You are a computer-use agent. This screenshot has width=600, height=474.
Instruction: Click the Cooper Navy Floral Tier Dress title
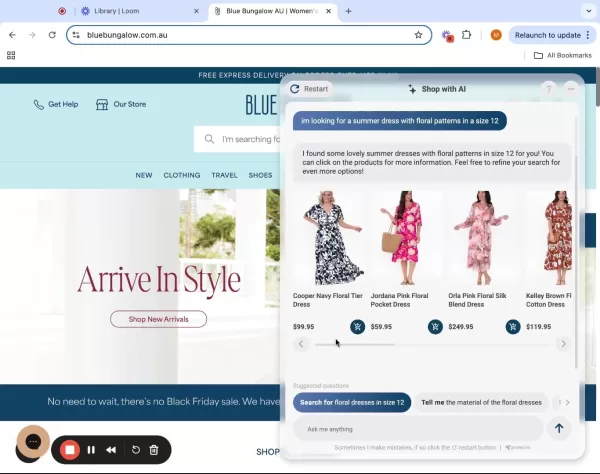click(328, 300)
